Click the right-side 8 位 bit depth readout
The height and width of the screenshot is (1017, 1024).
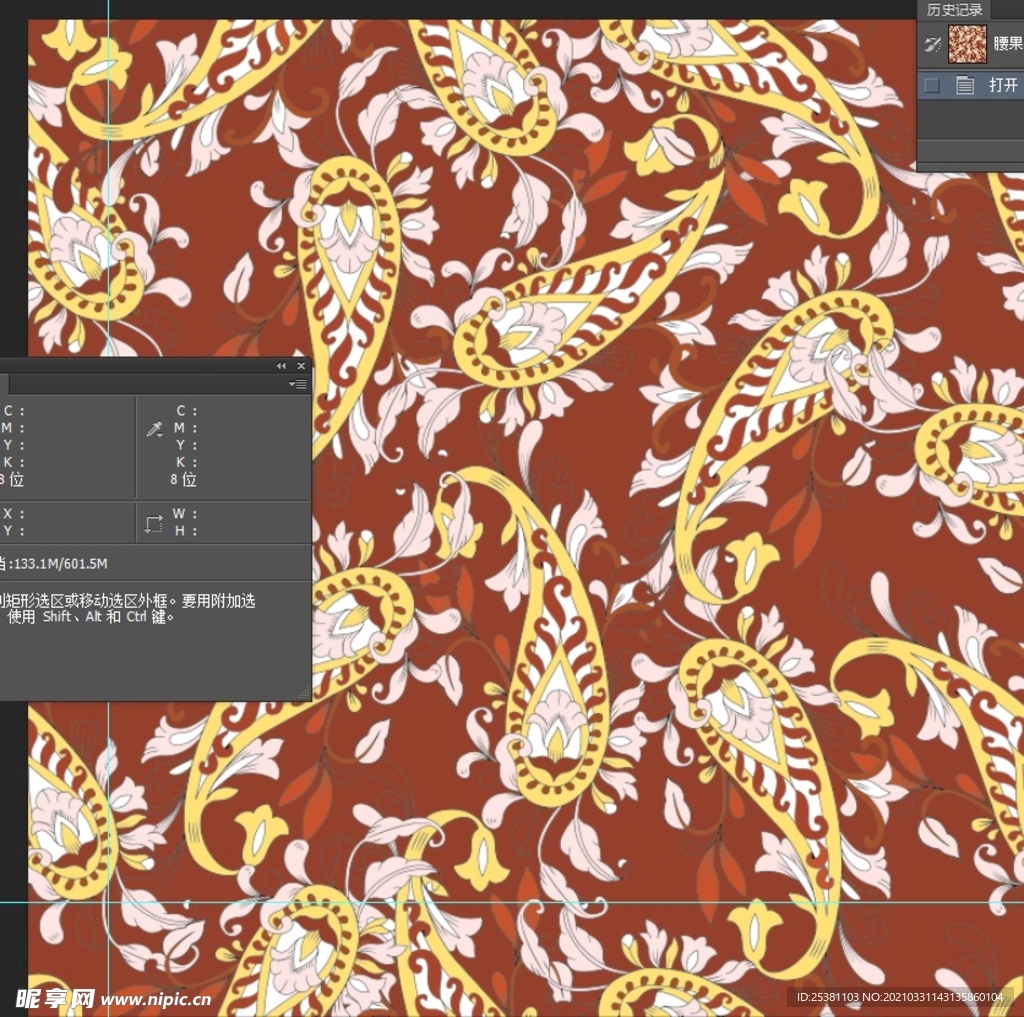click(x=183, y=480)
